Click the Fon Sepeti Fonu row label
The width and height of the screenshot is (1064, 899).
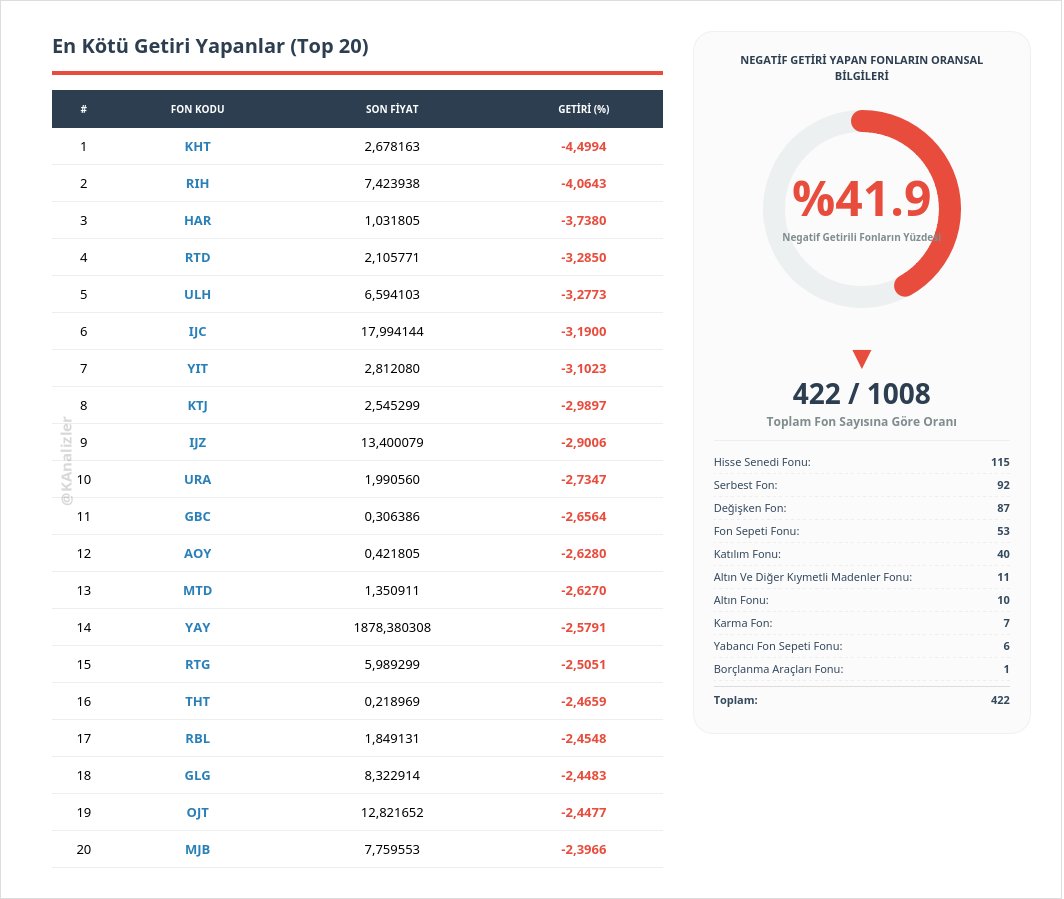coord(757,531)
